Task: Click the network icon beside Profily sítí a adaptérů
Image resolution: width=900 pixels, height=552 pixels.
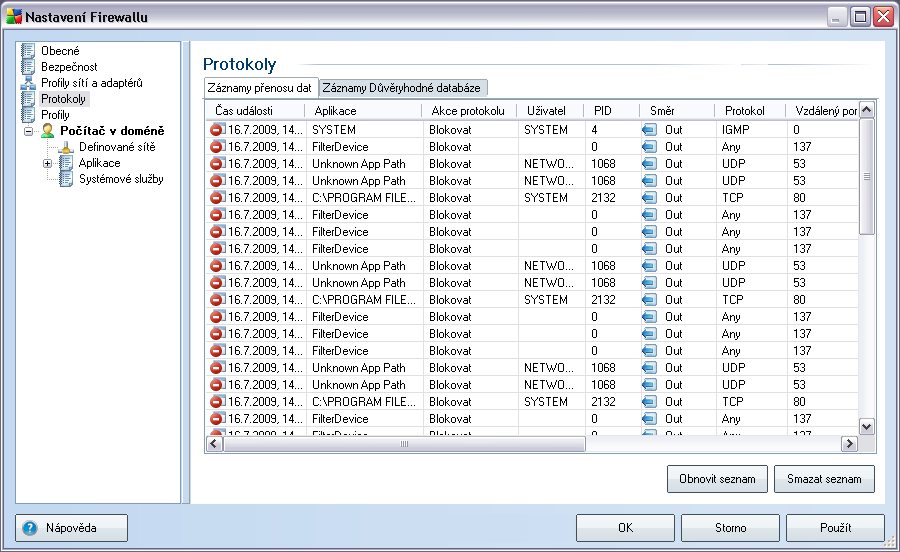Action: pos(28,83)
